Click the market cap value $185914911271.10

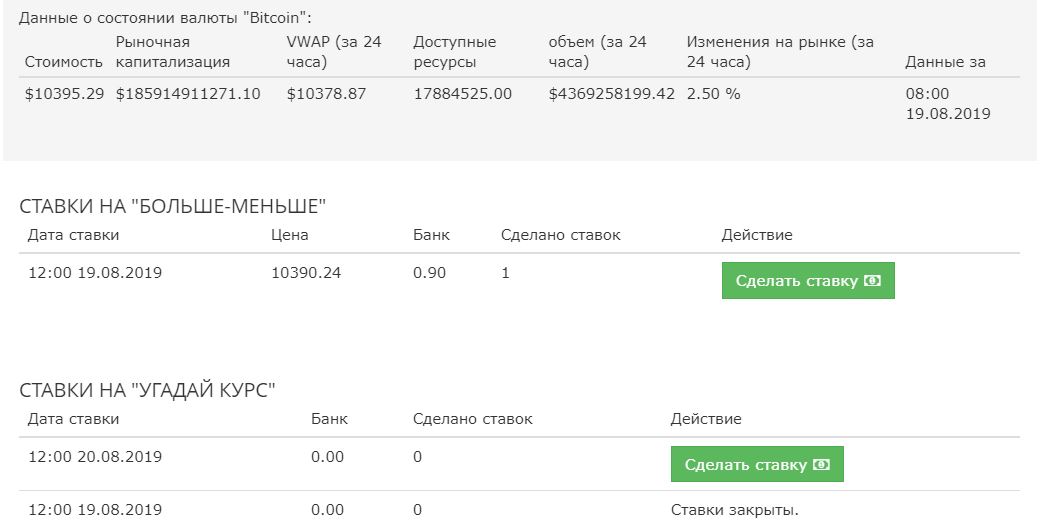(188, 94)
